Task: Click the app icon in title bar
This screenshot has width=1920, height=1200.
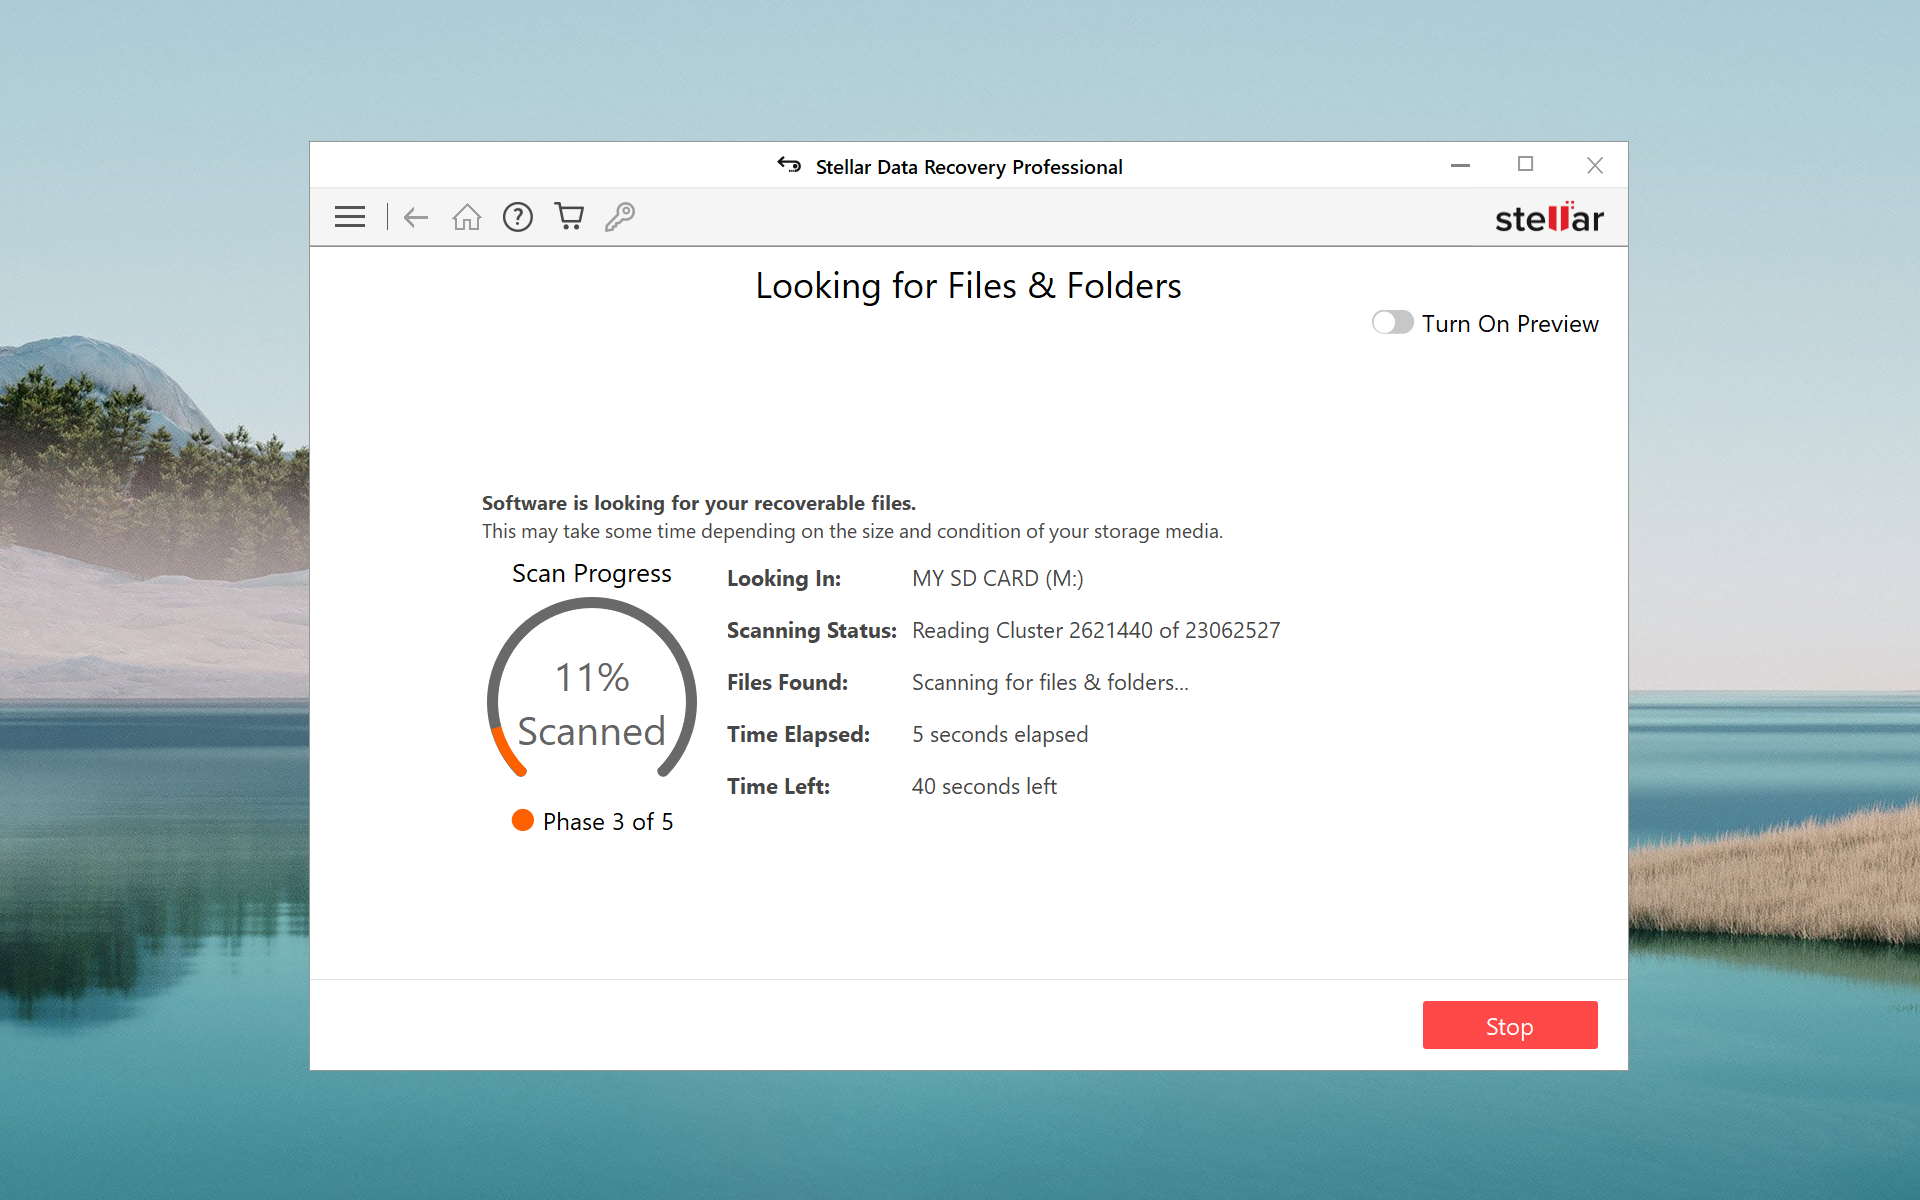Action: tap(789, 165)
